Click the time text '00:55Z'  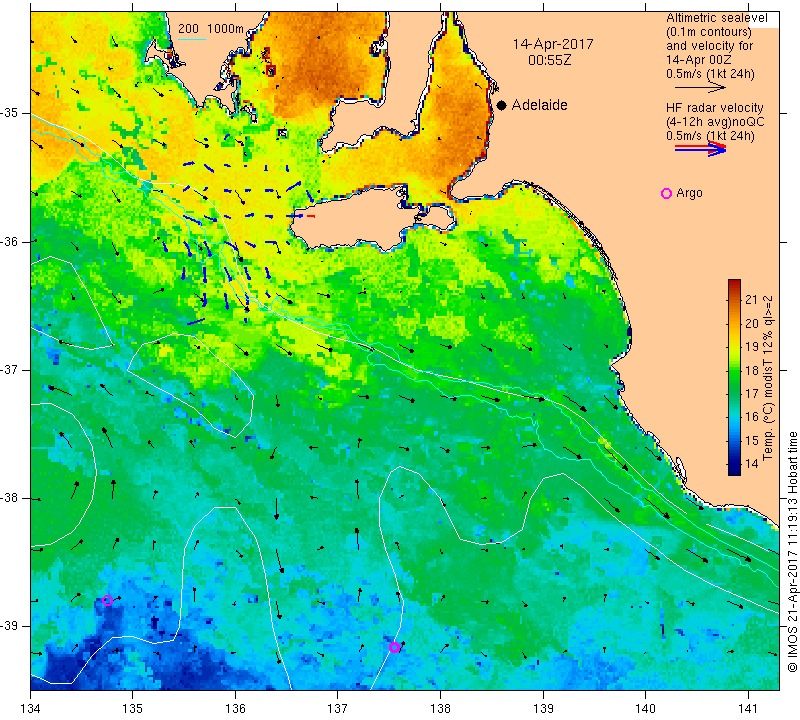pos(549,60)
